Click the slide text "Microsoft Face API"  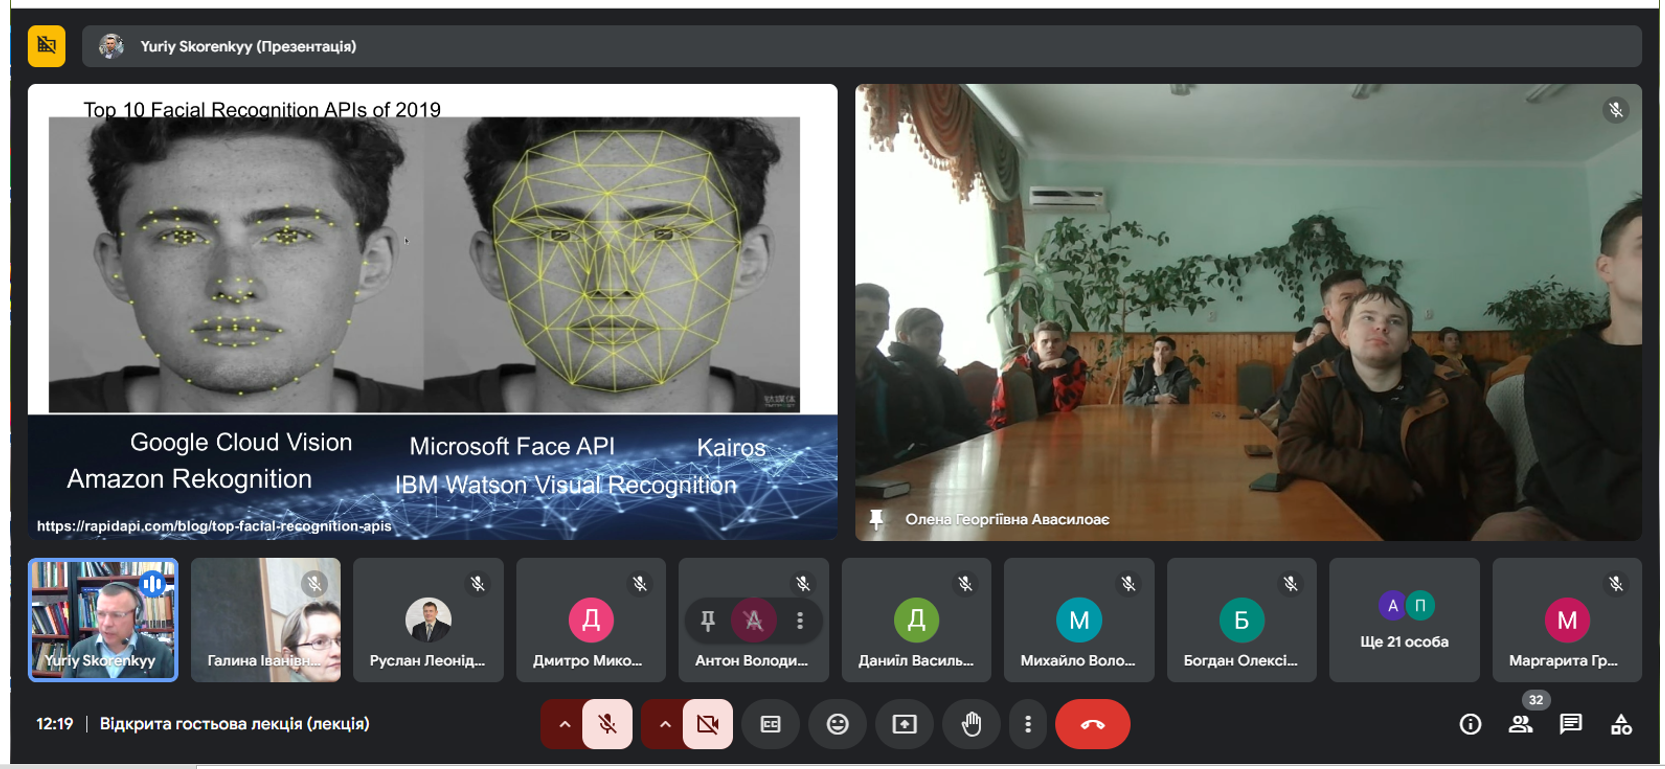[512, 446]
